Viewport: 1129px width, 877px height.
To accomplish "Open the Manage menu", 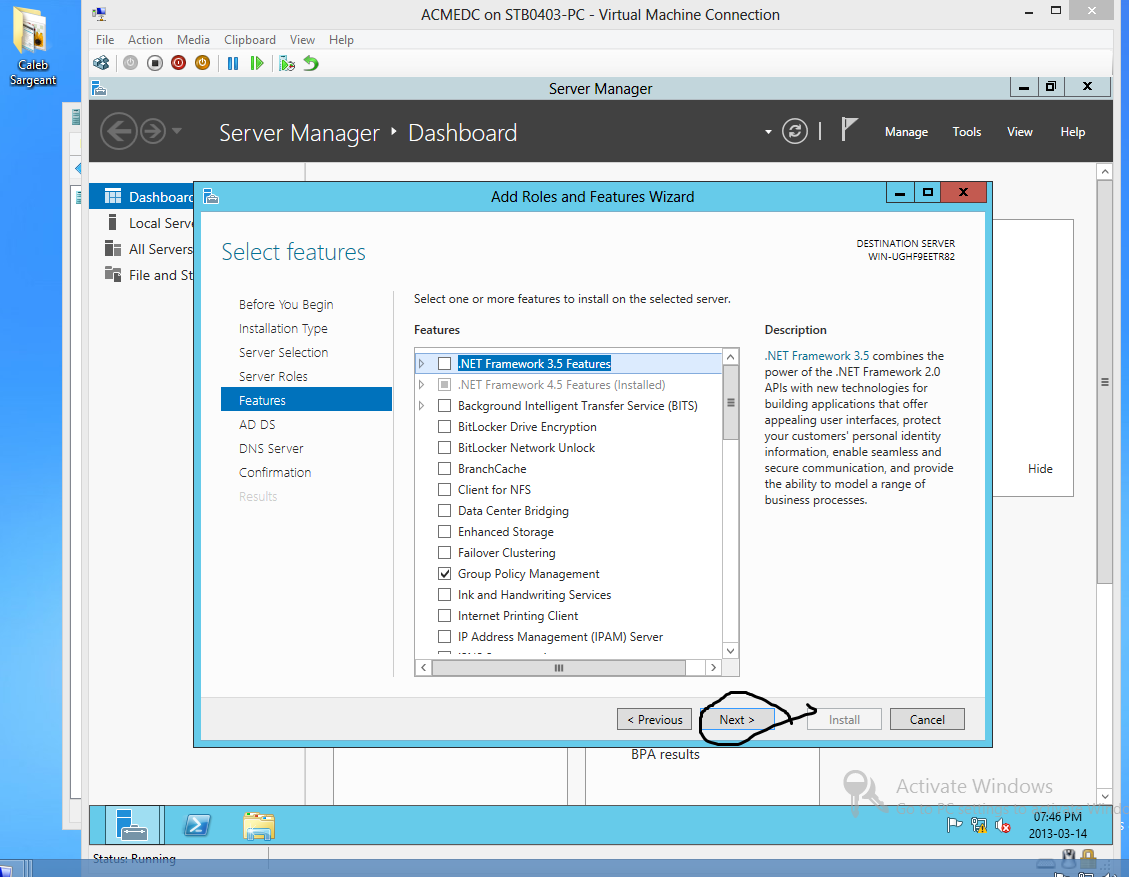I will click(x=906, y=132).
